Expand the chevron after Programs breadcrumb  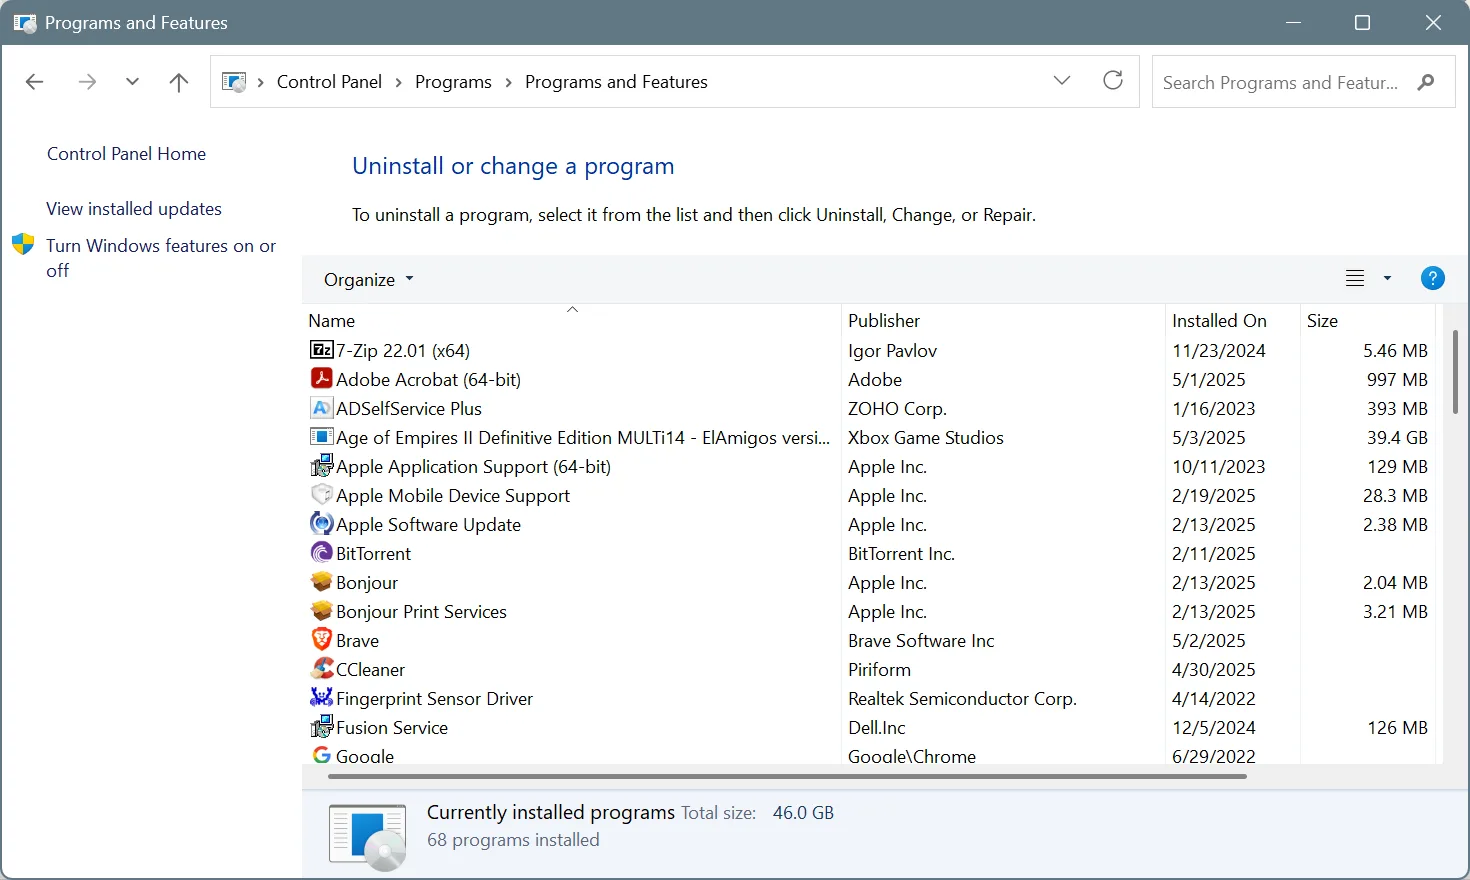click(x=509, y=82)
